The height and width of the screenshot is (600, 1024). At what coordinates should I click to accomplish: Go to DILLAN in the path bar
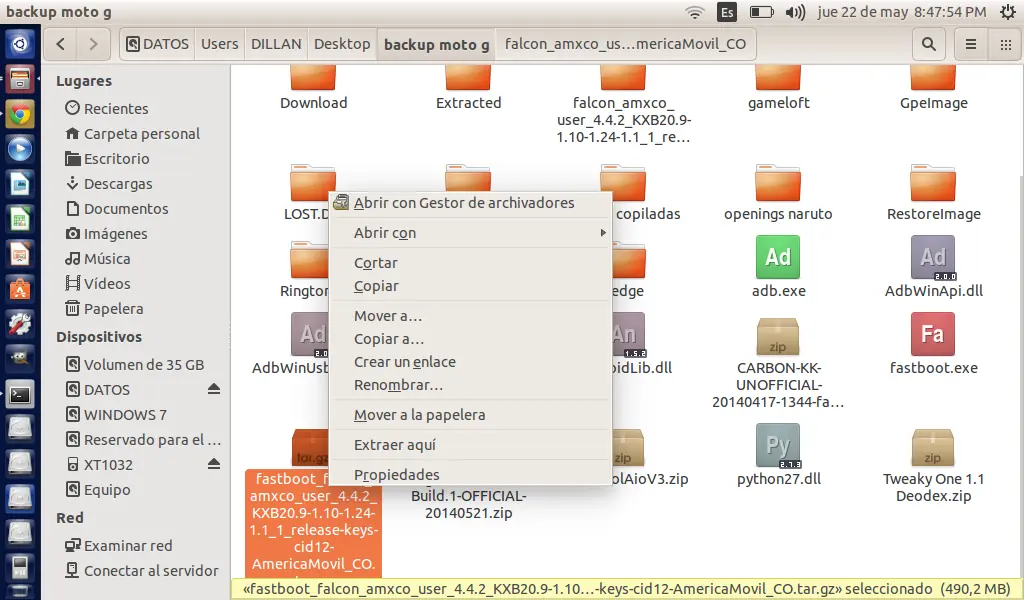tap(276, 44)
